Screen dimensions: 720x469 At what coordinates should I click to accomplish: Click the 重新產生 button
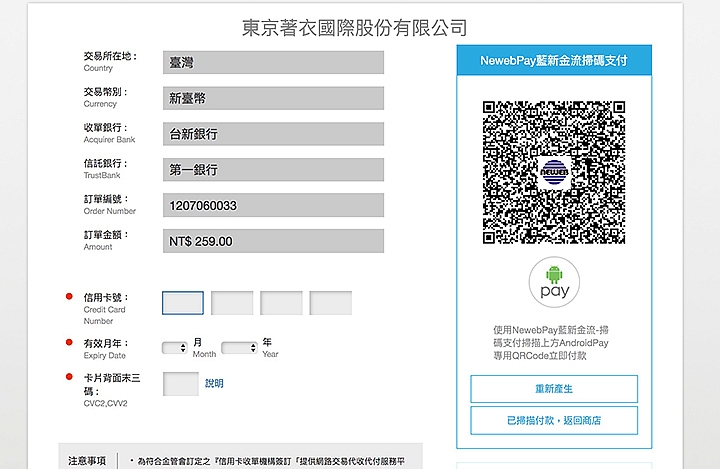[554, 389]
